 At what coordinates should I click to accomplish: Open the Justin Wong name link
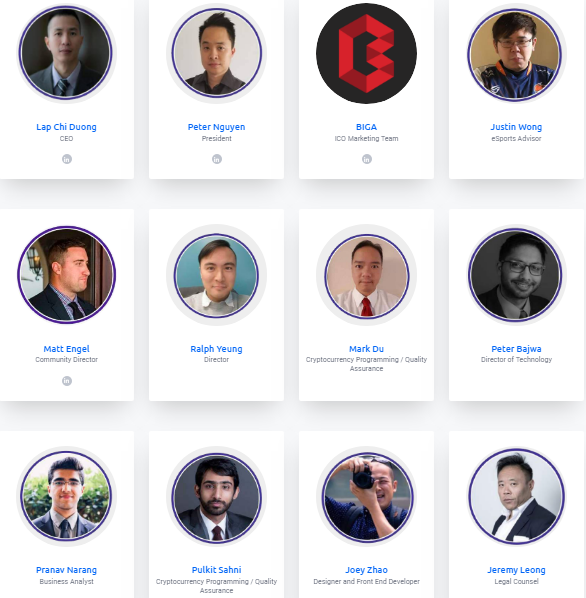pyautogui.click(x=516, y=127)
